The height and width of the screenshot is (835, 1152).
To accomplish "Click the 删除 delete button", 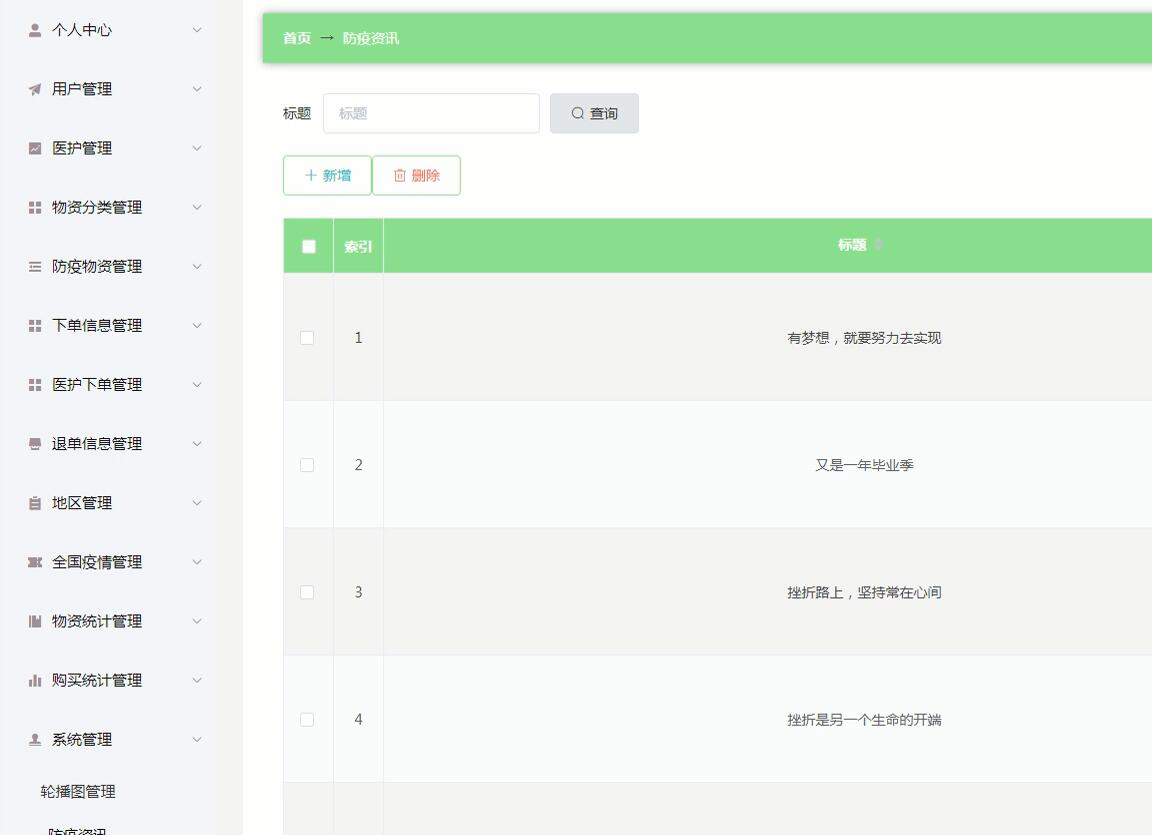I will pos(417,176).
